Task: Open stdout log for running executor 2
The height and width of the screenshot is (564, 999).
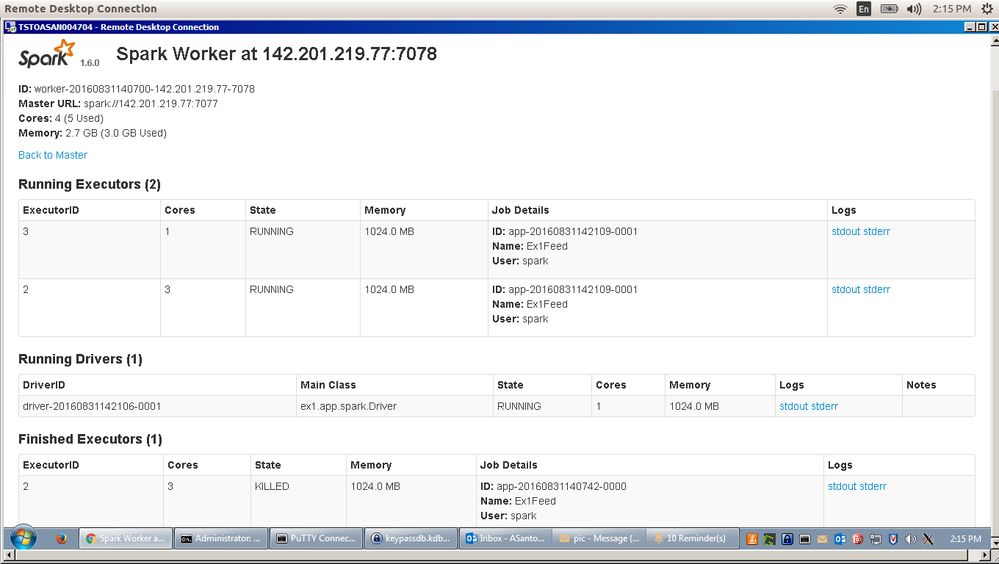Action: click(846, 289)
